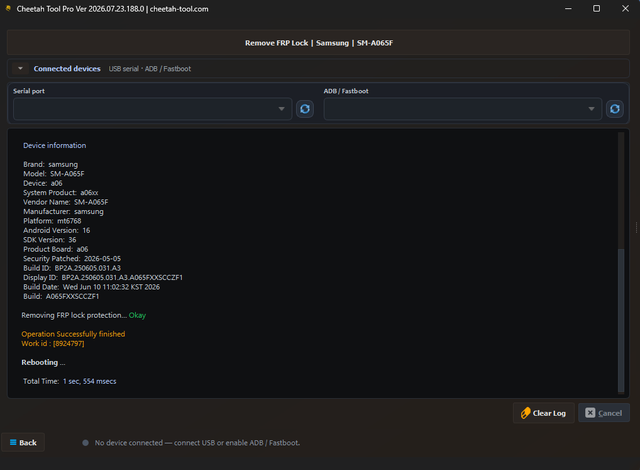This screenshot has width=640, height=470.
Task: Minimize the Cheetah Tool window
Action: pyautogui.click(x=568, y=9)
